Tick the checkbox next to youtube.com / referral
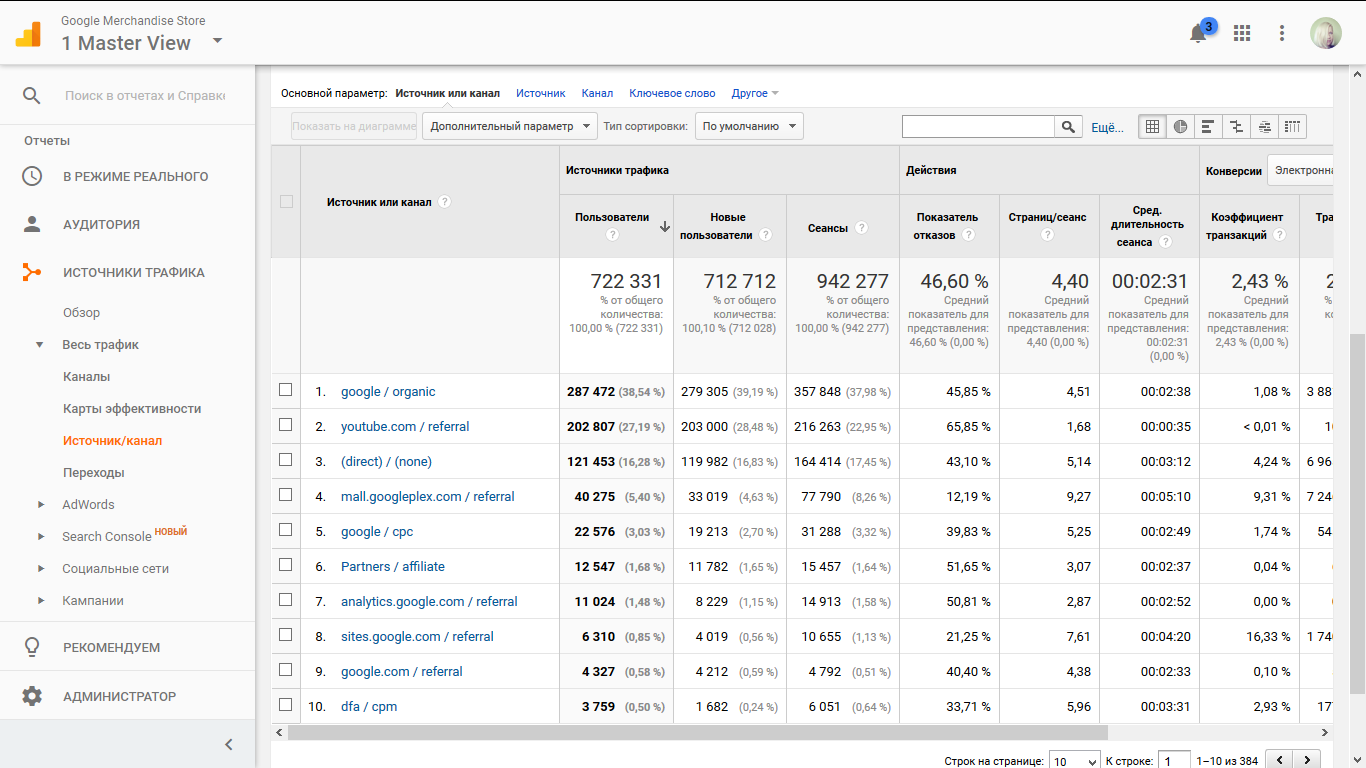This screenshot has height=768, width=1366. (x=286, y=426)
